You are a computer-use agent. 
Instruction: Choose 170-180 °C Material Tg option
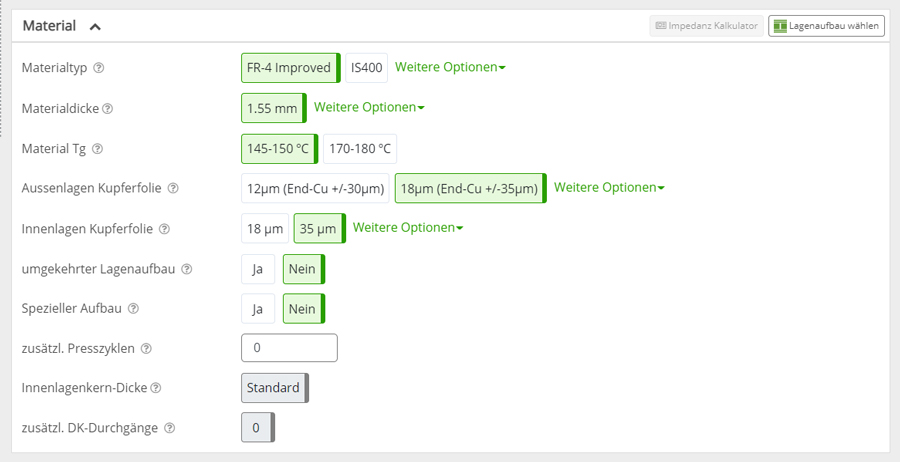[360, 148]
